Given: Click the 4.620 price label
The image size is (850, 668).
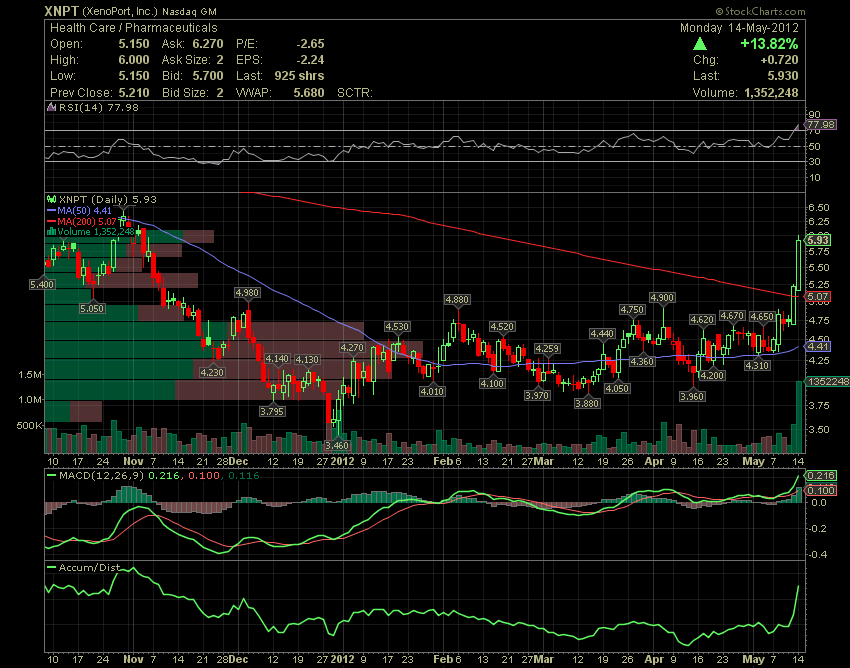Looking at the screenshot, I should pos(702,320).
